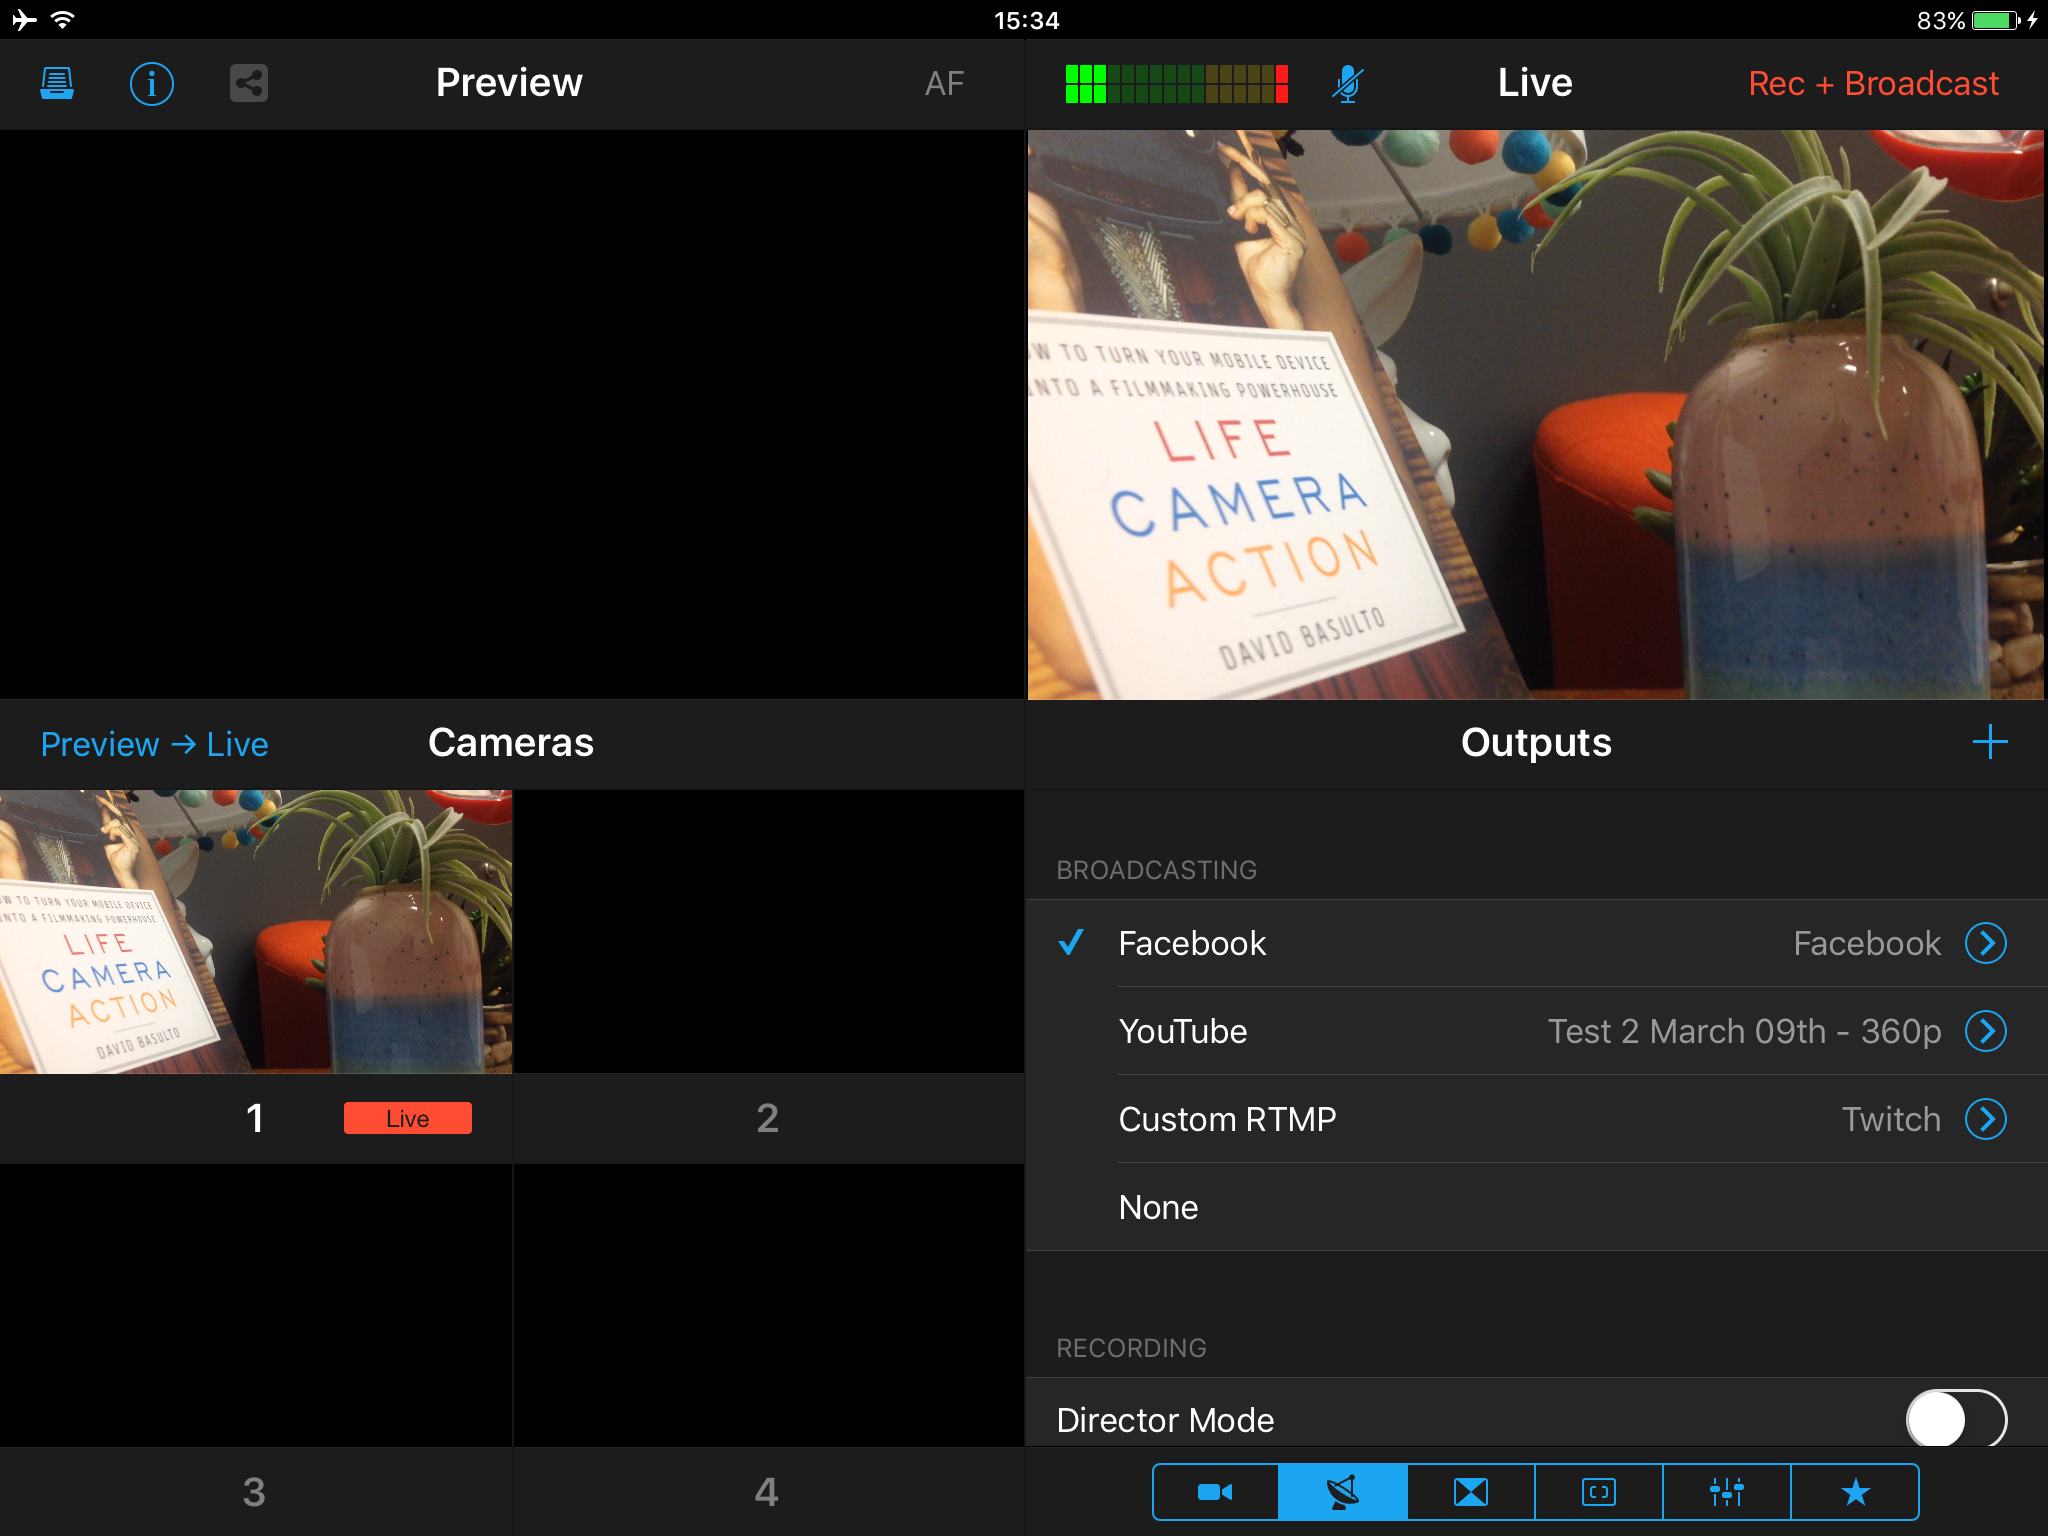This screenshot has width=2048, height=1536.
Task: Mute the microphone icon
Action: tap(1347, 84)
